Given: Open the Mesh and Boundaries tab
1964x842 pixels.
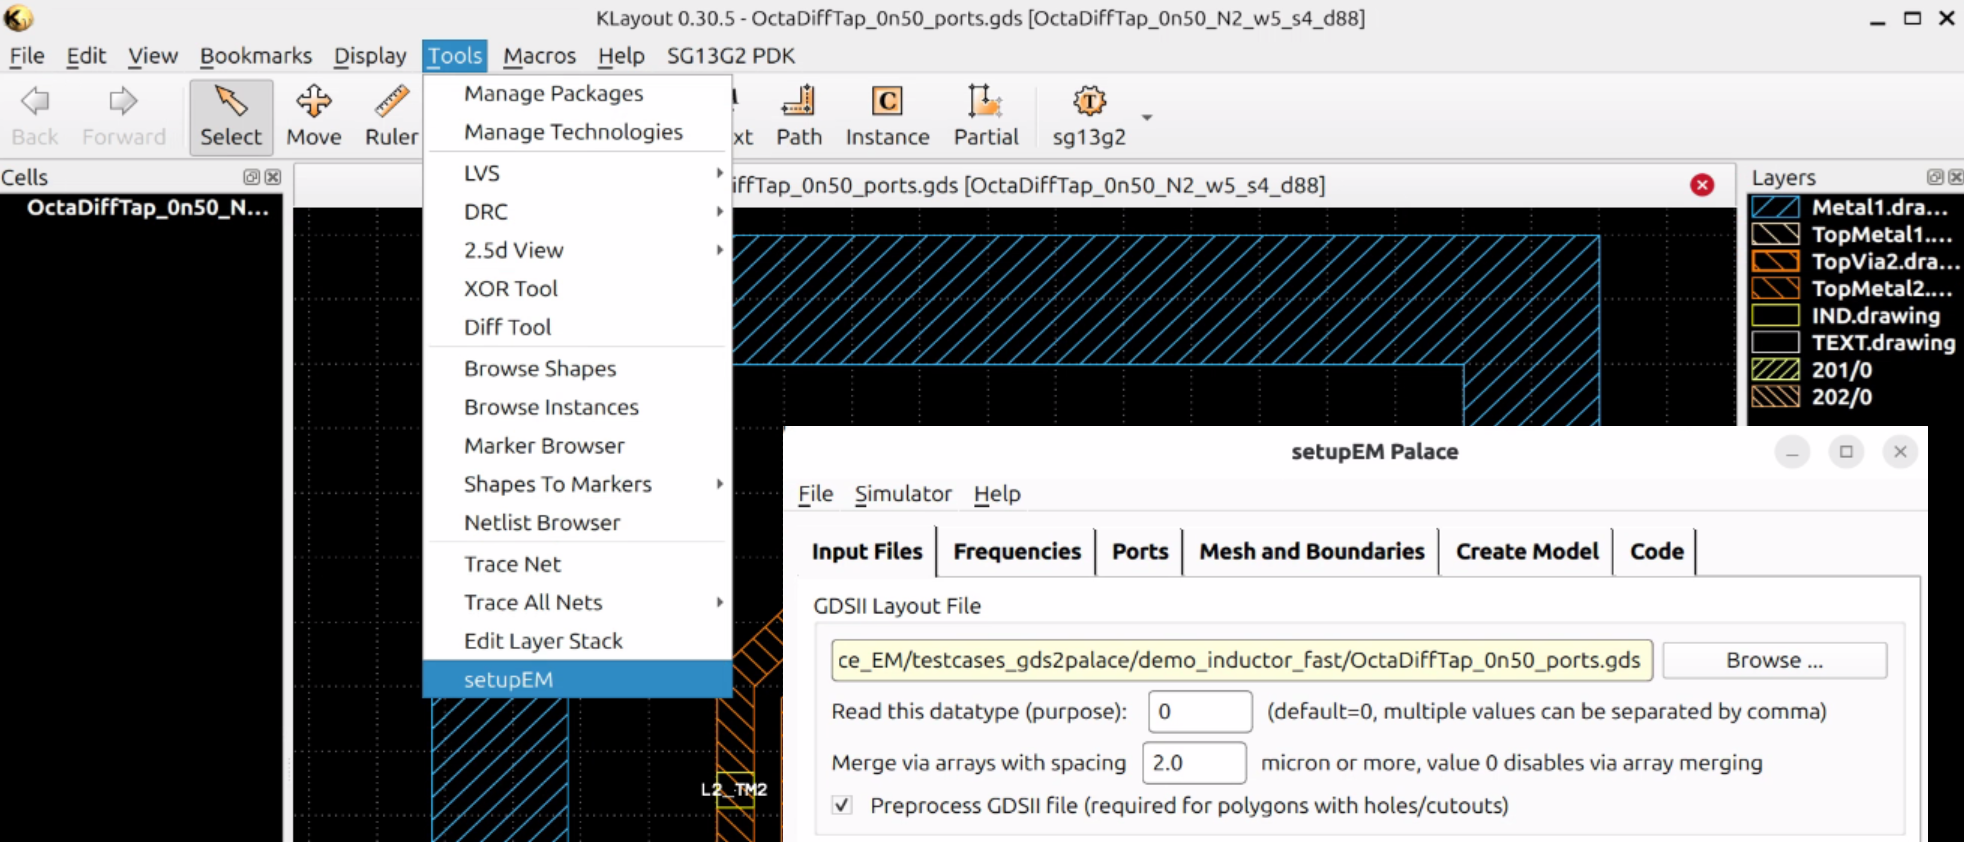Looking at the screenshot, I should click(1312, 552).
